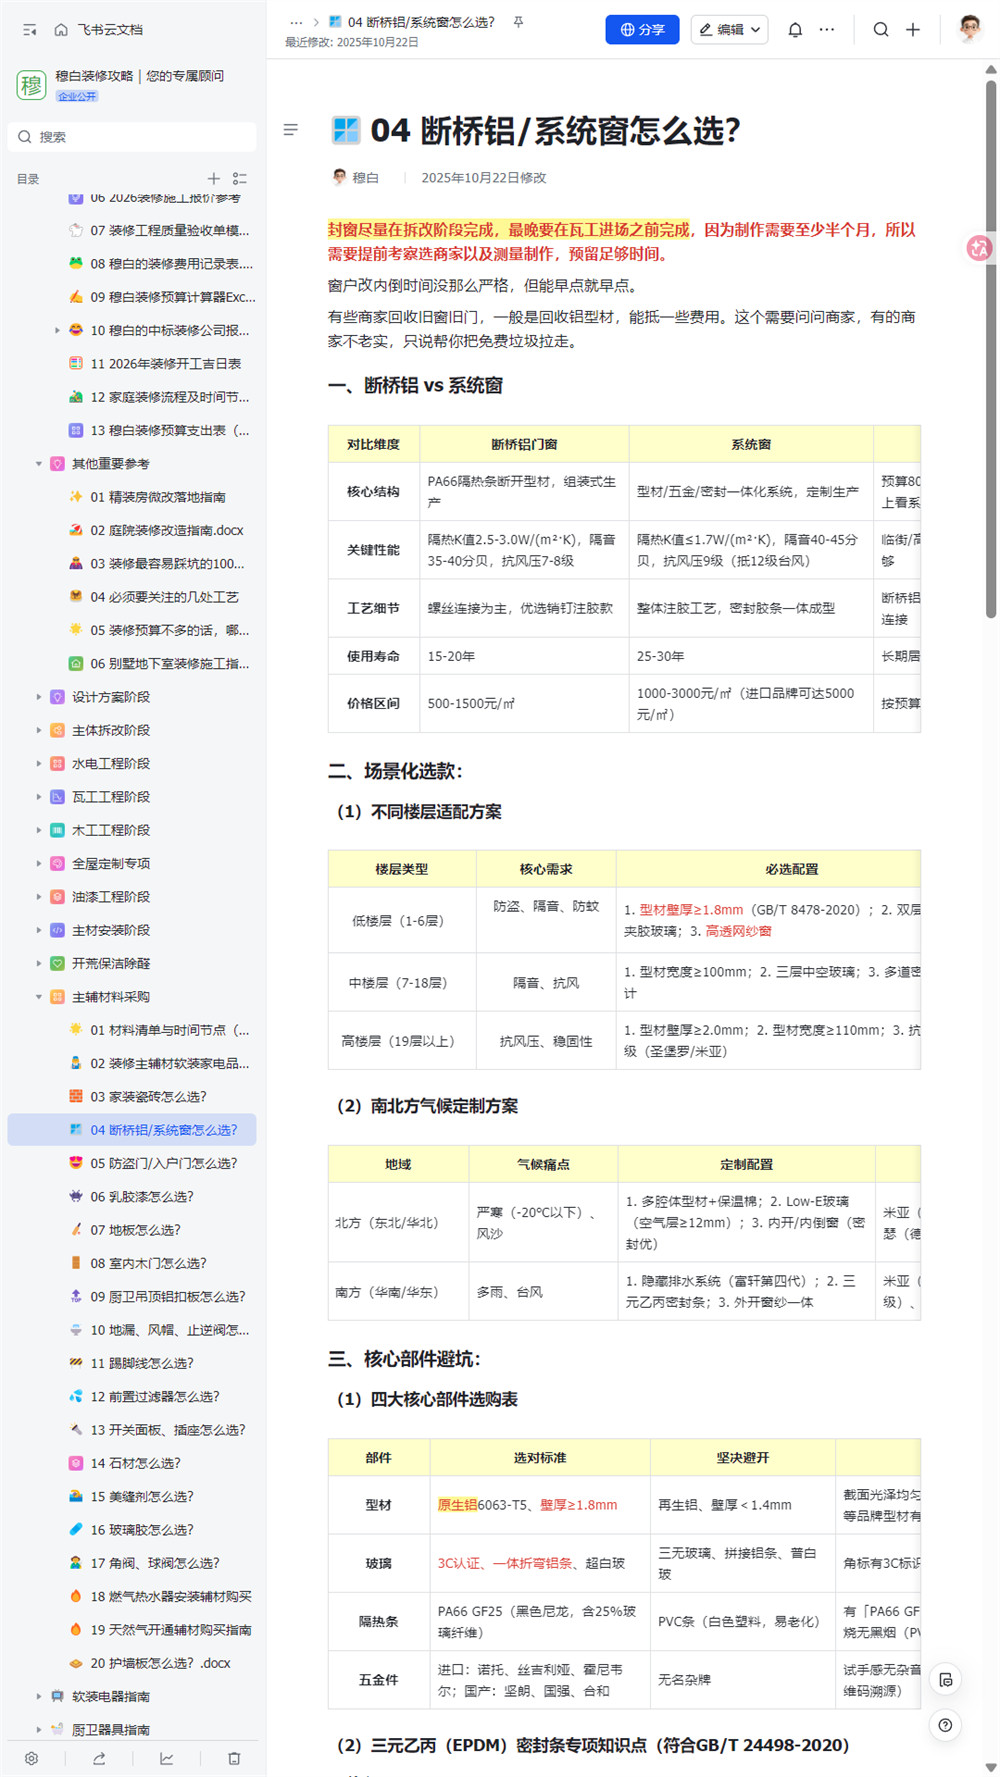This screenshot has width=1000, height=1777.
Task: Open the user avatar menu
Action: click(x=969, y=29)
